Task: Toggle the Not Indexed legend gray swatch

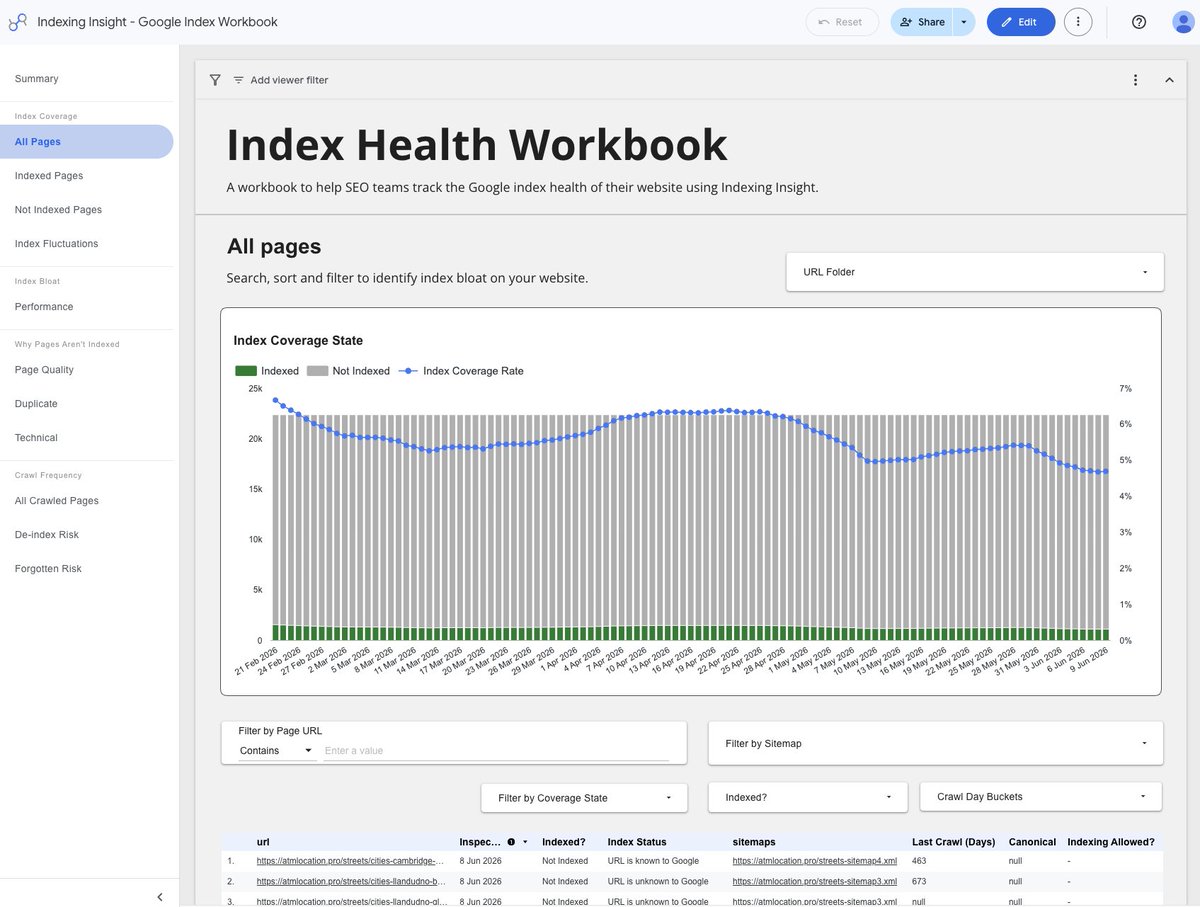Action: pos(317,371)
